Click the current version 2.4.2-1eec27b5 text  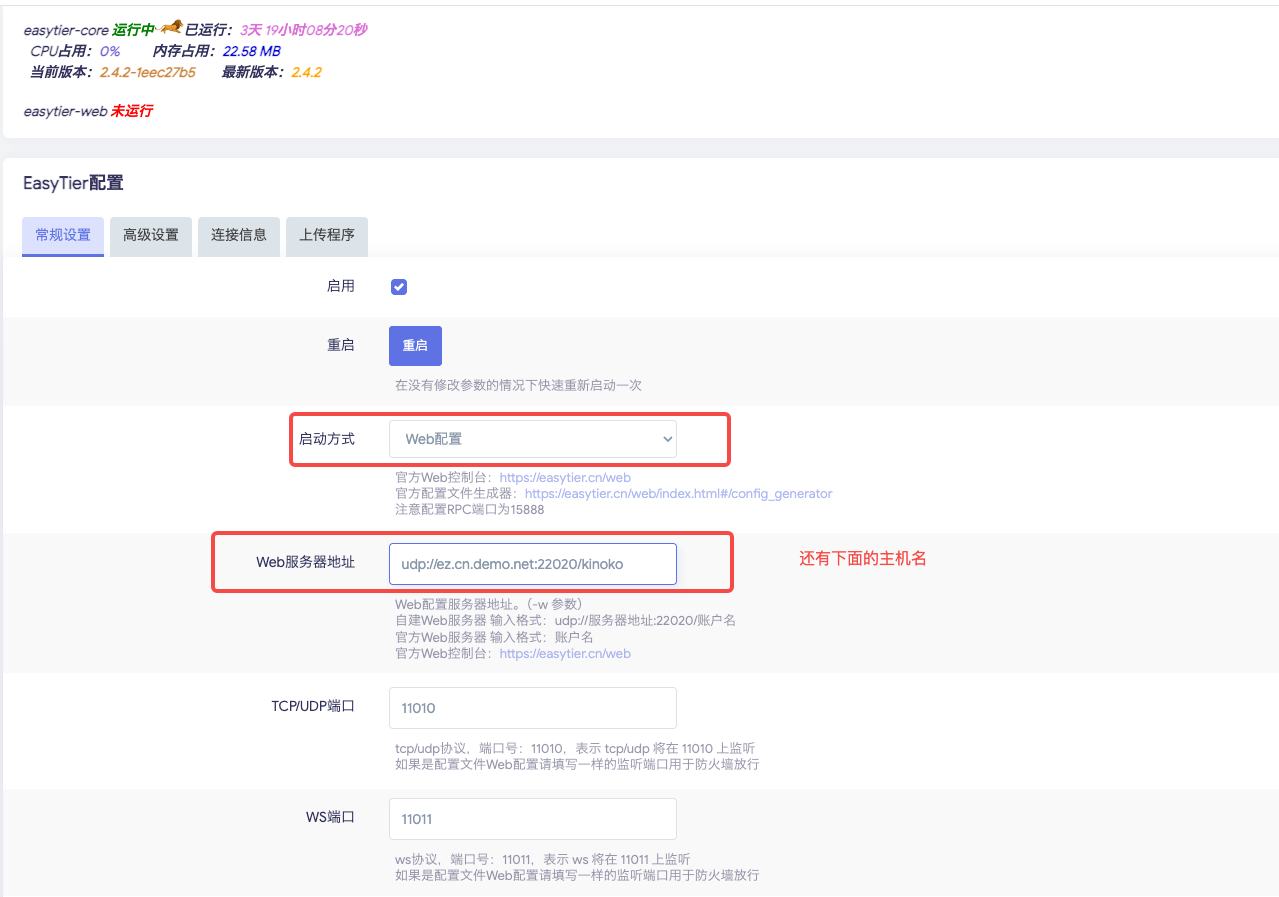[x=148, y=72]
